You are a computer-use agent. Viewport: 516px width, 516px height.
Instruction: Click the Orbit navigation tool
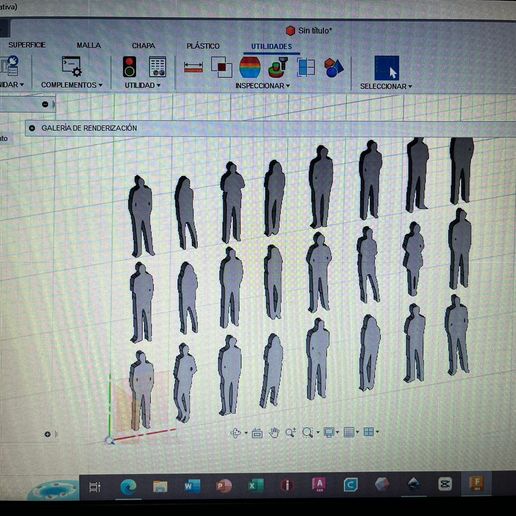tap(236, 433)
